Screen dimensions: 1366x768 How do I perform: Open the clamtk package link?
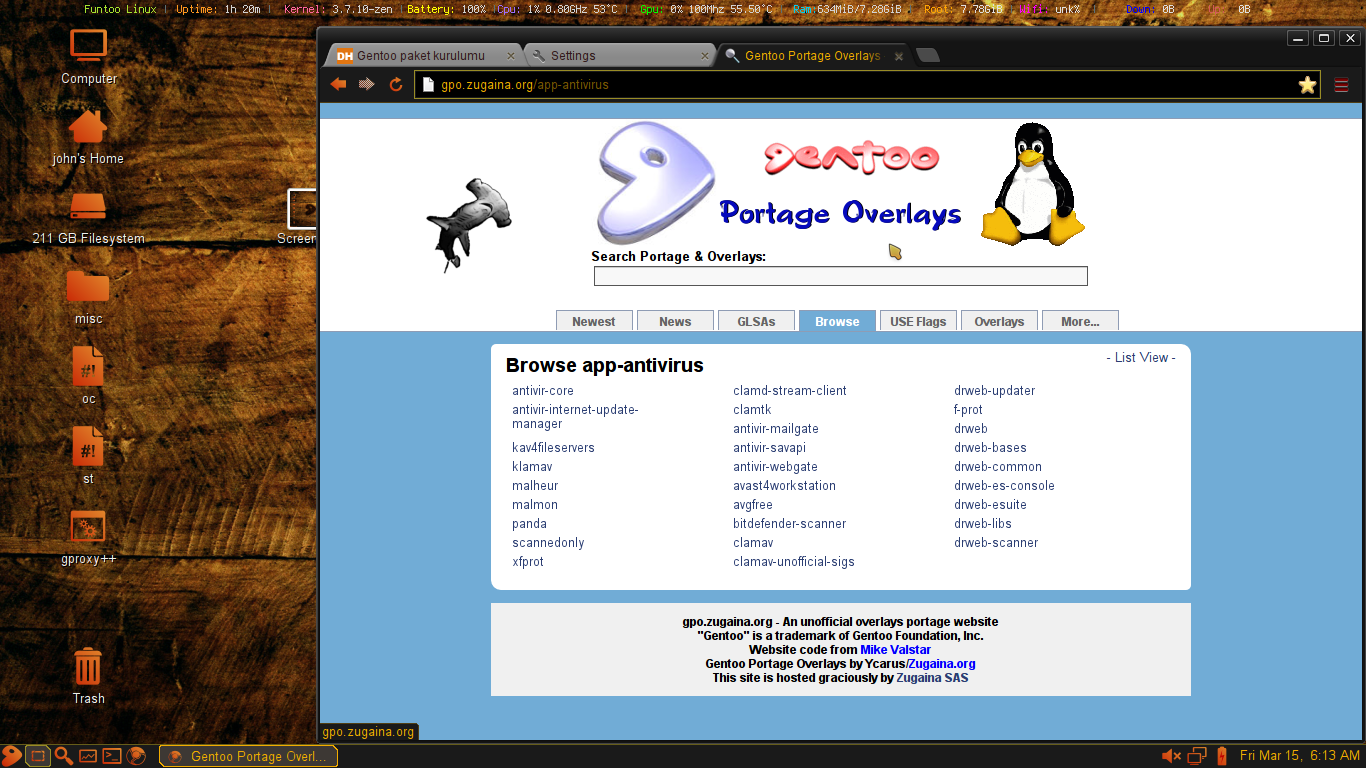click(752, 410)
